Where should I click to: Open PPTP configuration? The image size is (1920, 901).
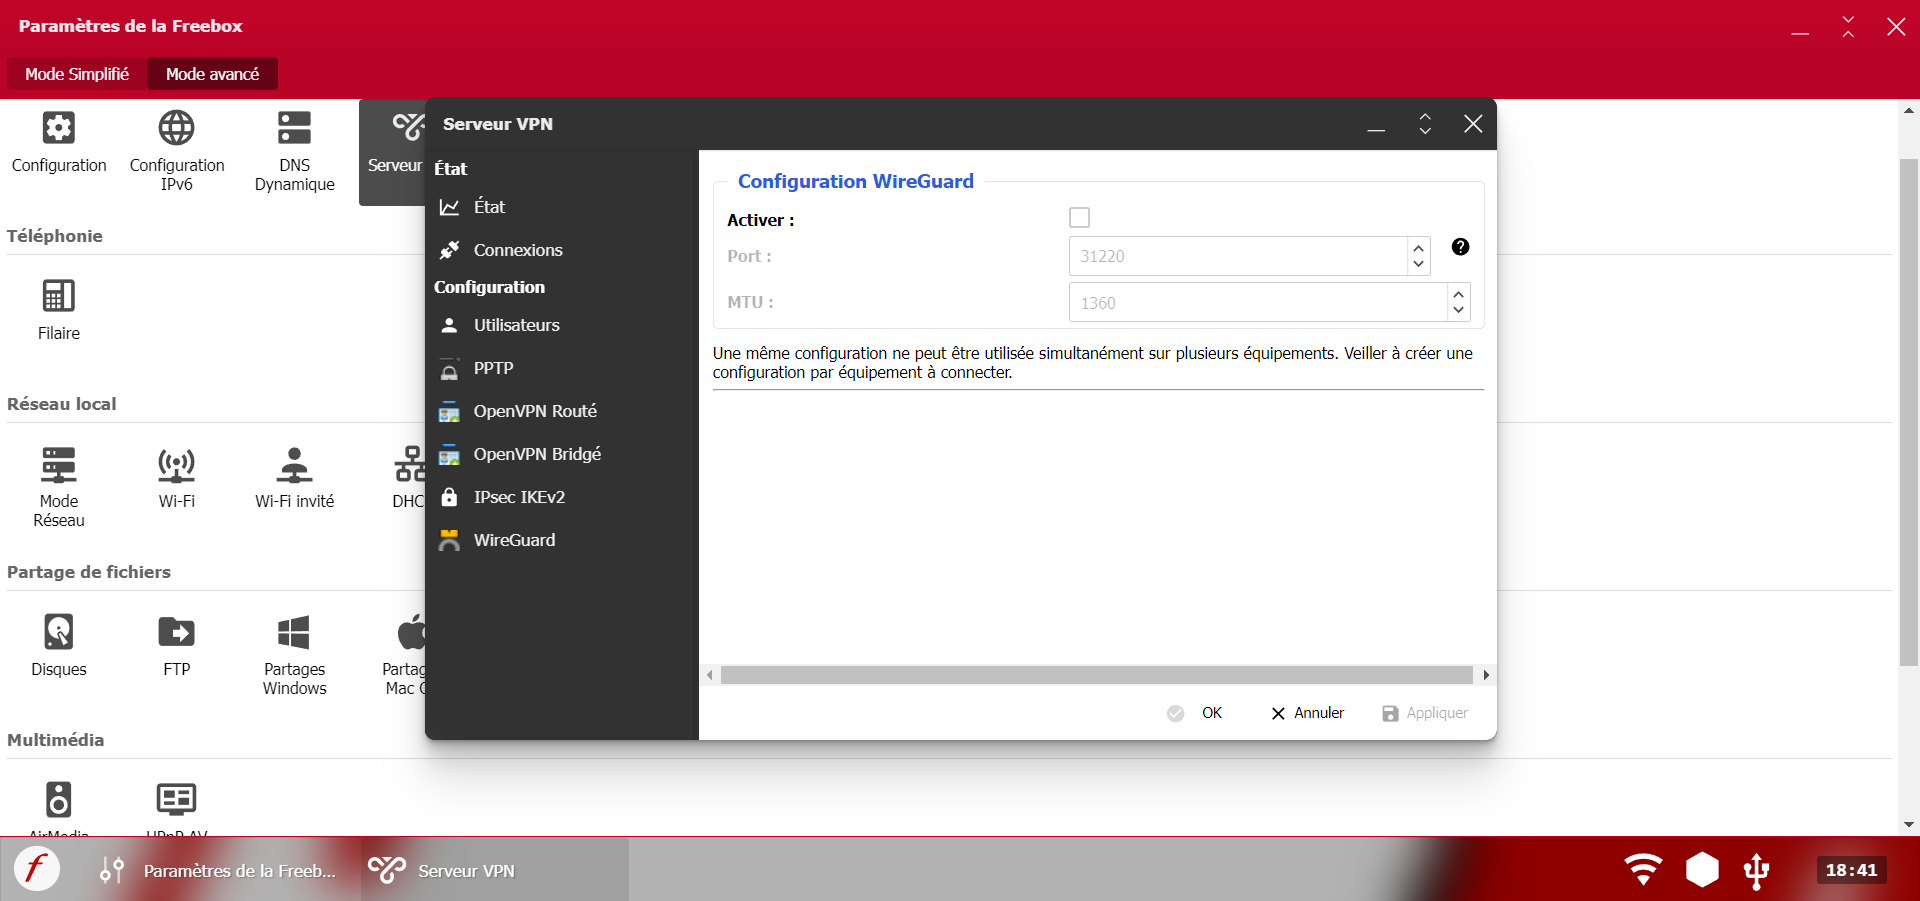point(562,368)
